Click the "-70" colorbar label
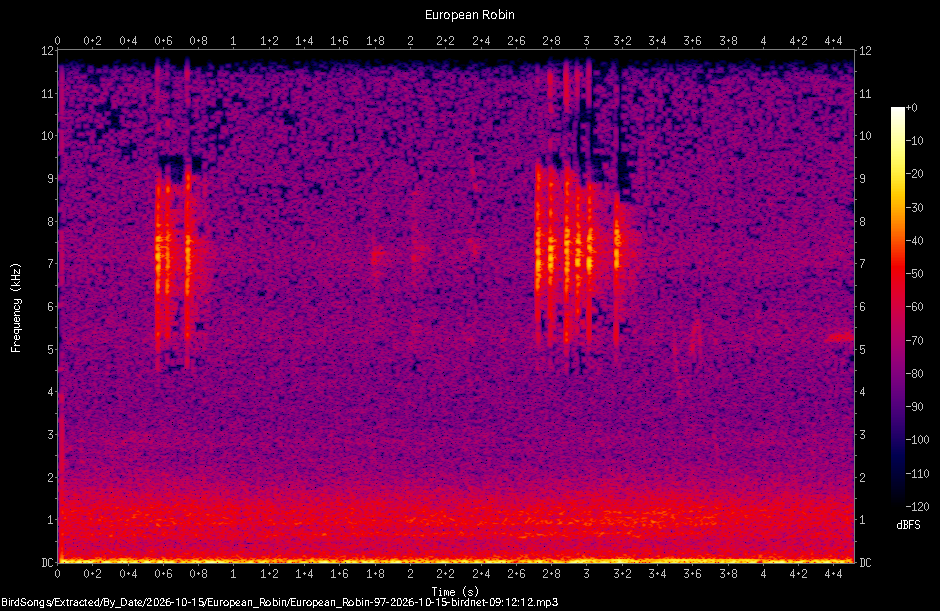 (914, 341)
